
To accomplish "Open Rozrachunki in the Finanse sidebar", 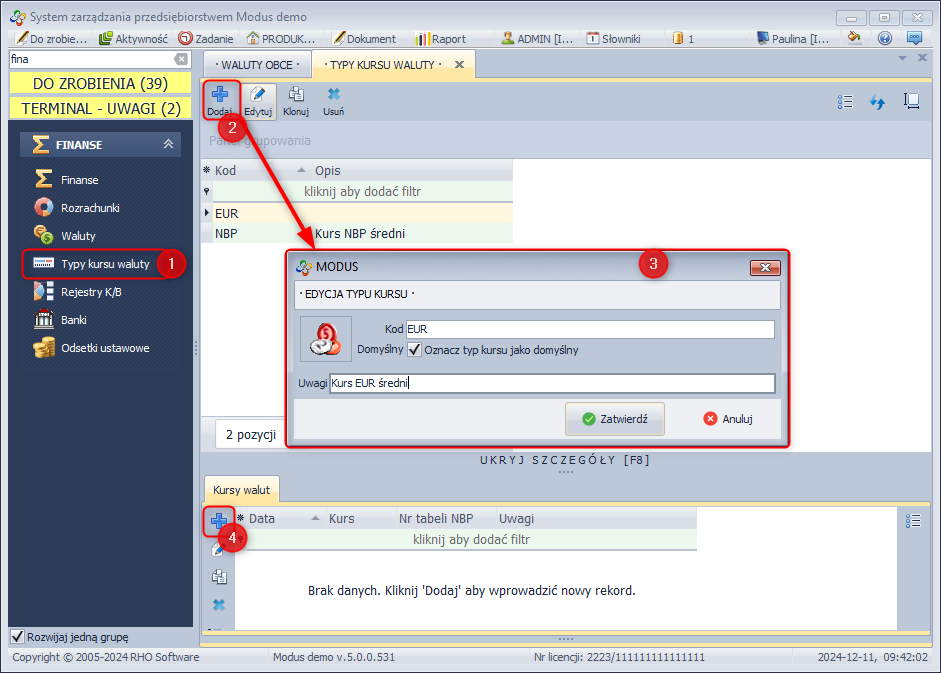I will point(90,208).
